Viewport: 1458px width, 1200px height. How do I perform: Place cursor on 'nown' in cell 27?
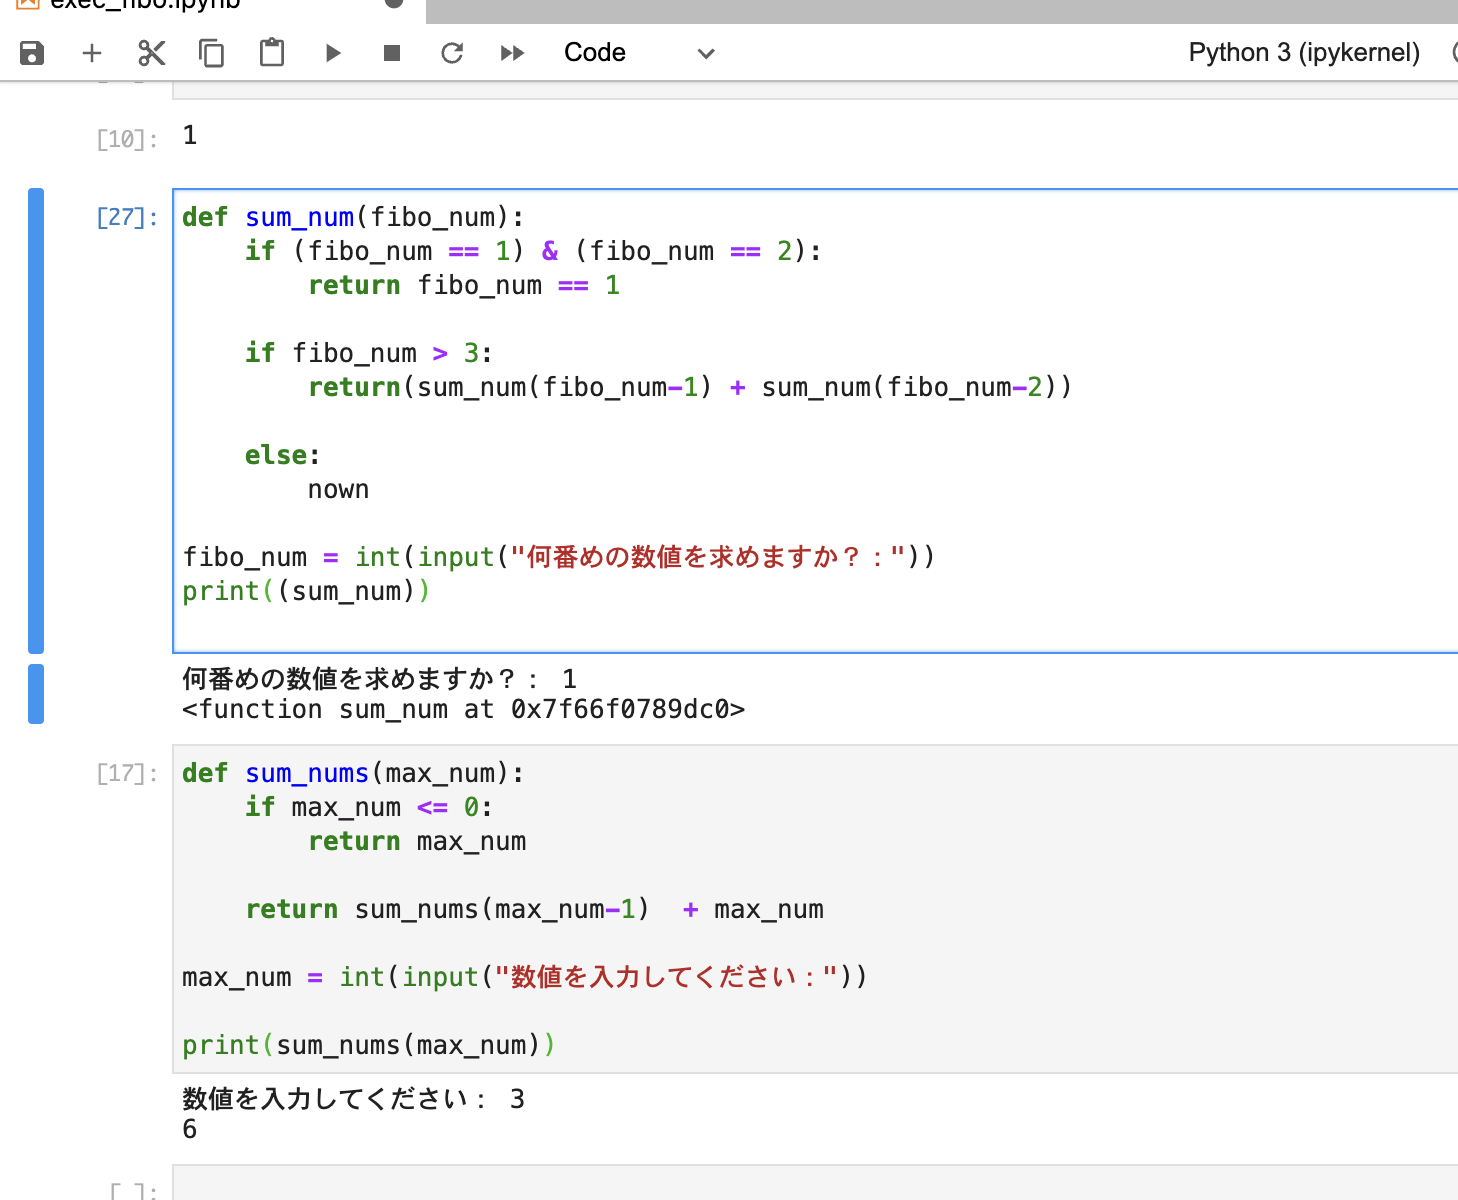click(x=338, y=489)
